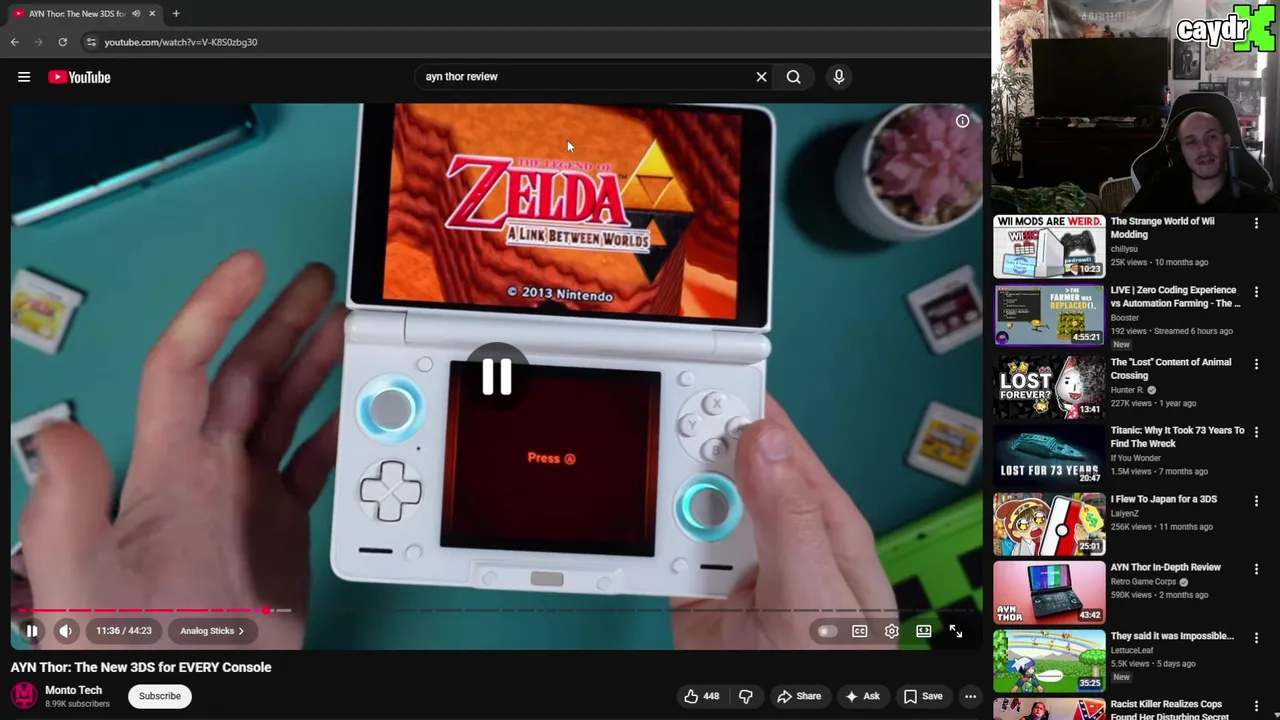Click the video title below the player

coord(141,667)
